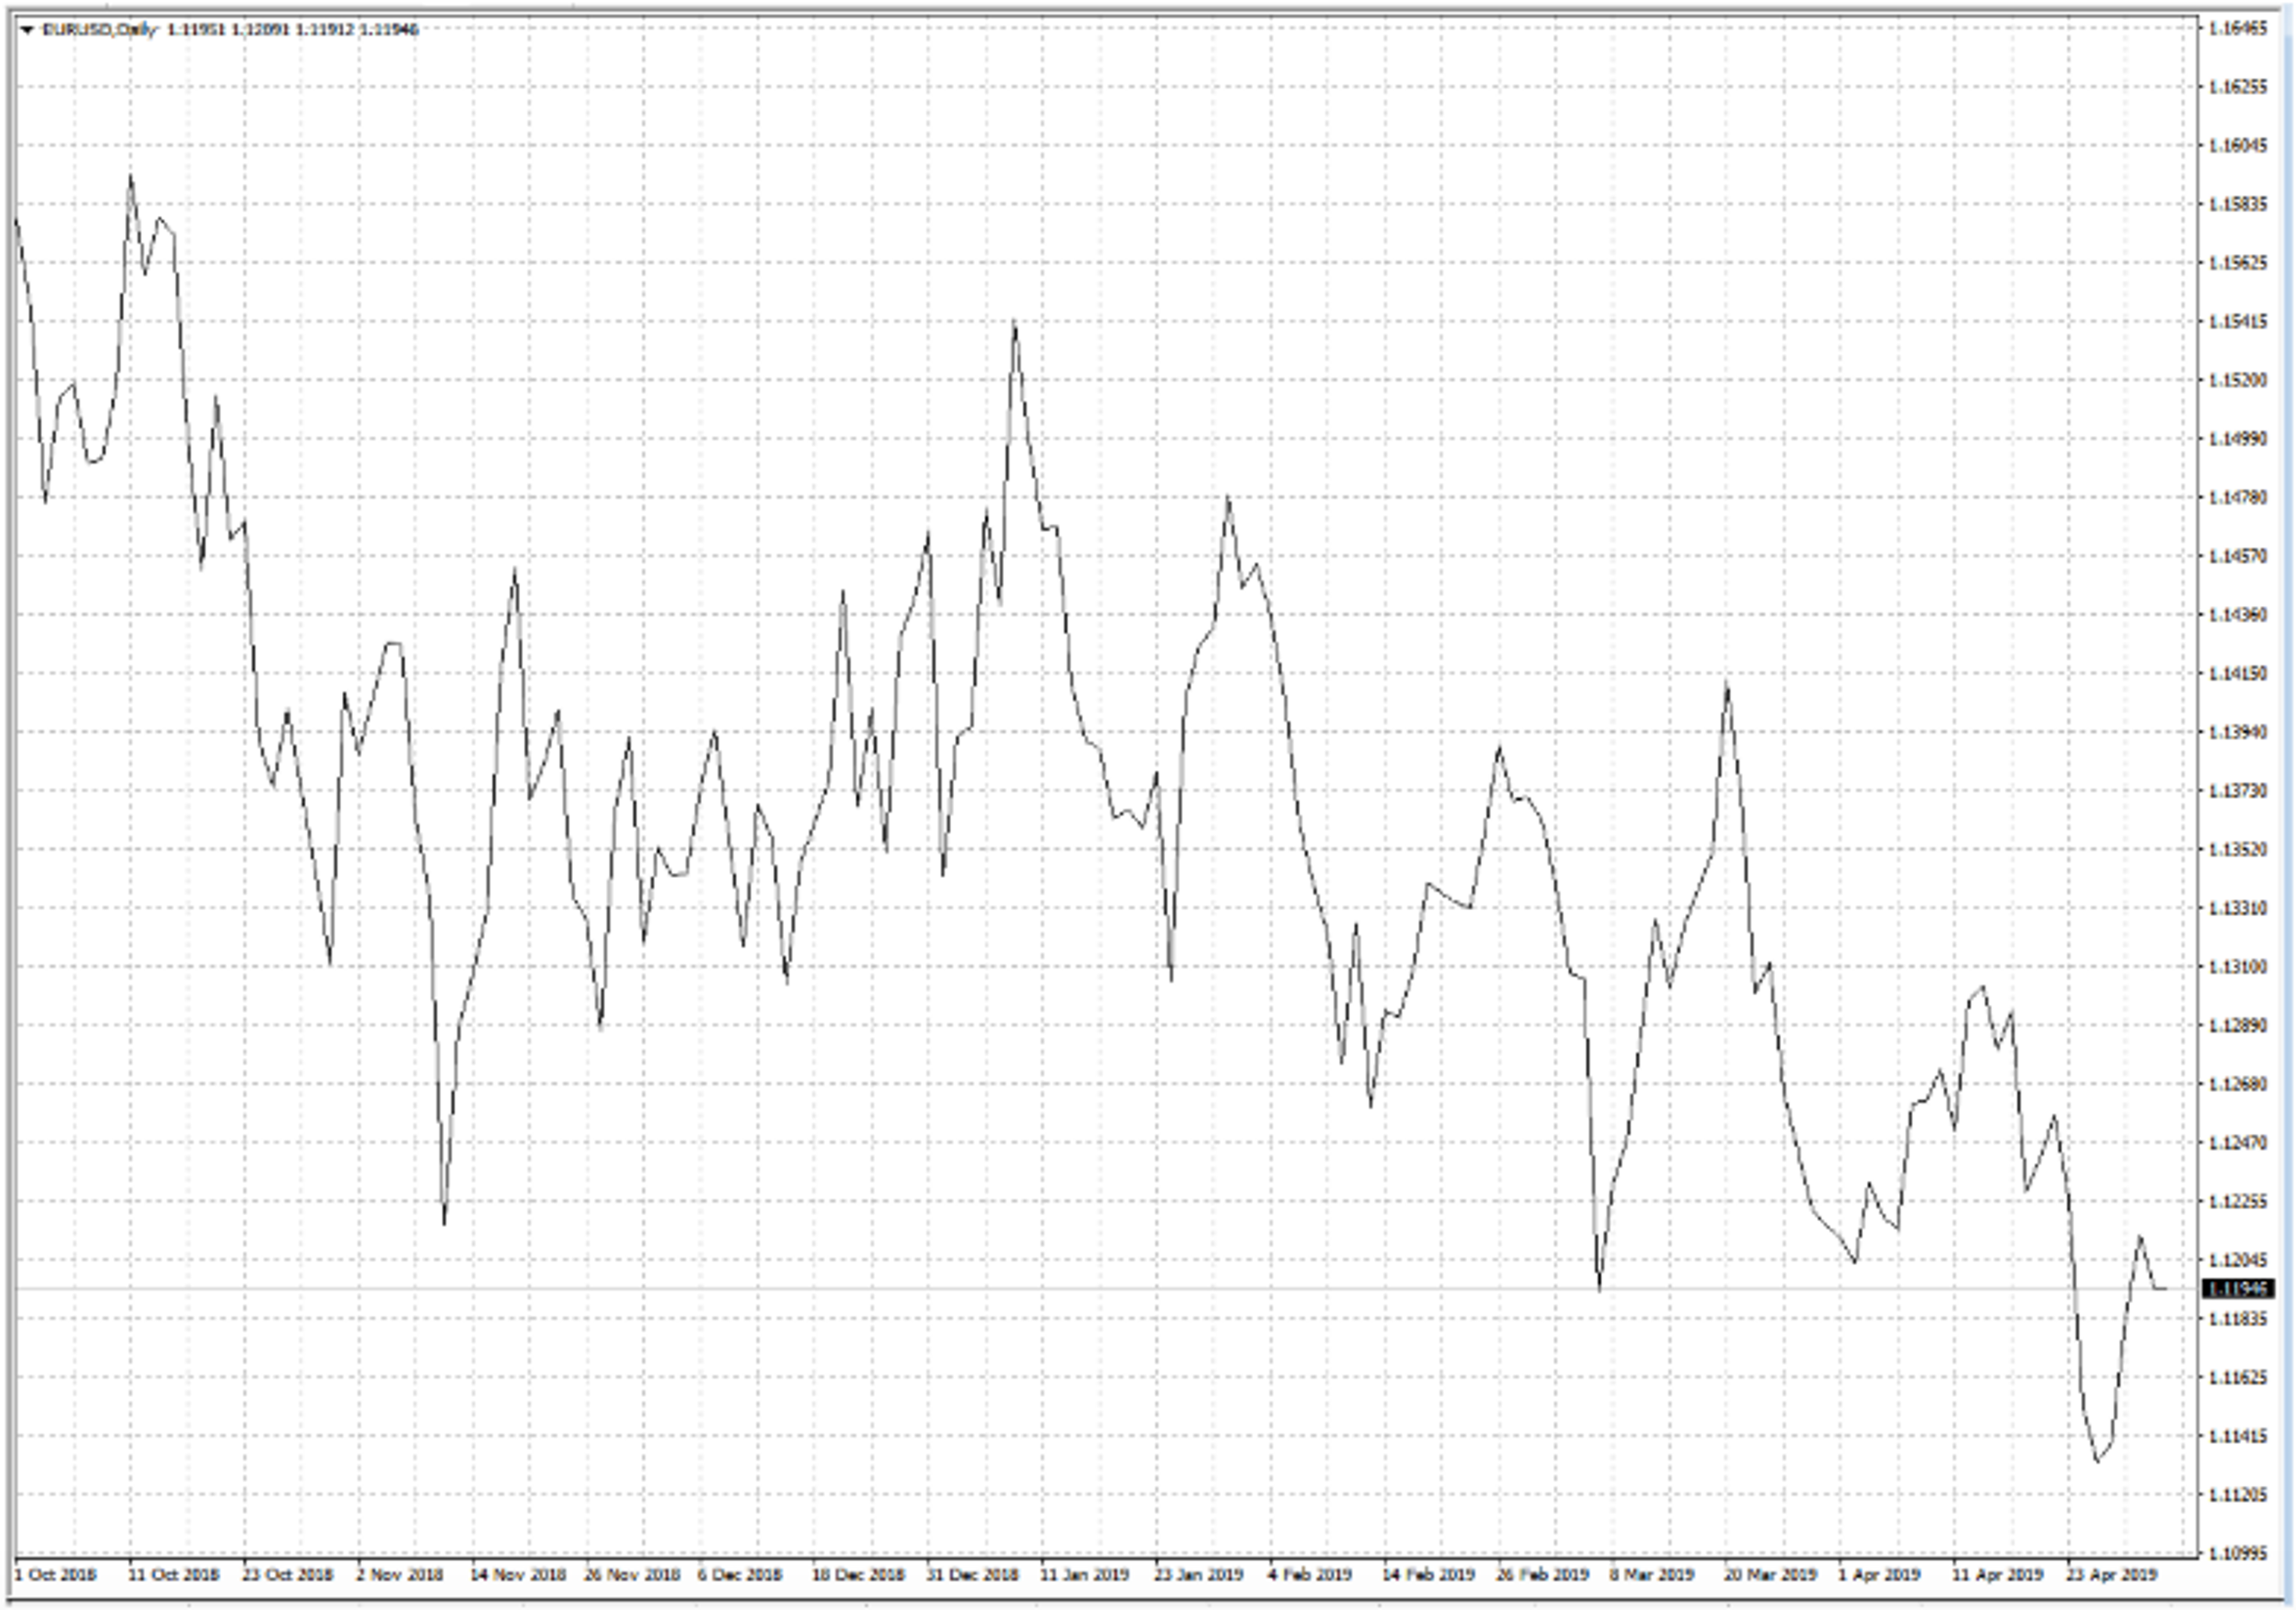The width and height of the screenshot is (2296, 1610).
Task: Click the 4 Feb 2019 date label
Action: click(1309, 1575)
